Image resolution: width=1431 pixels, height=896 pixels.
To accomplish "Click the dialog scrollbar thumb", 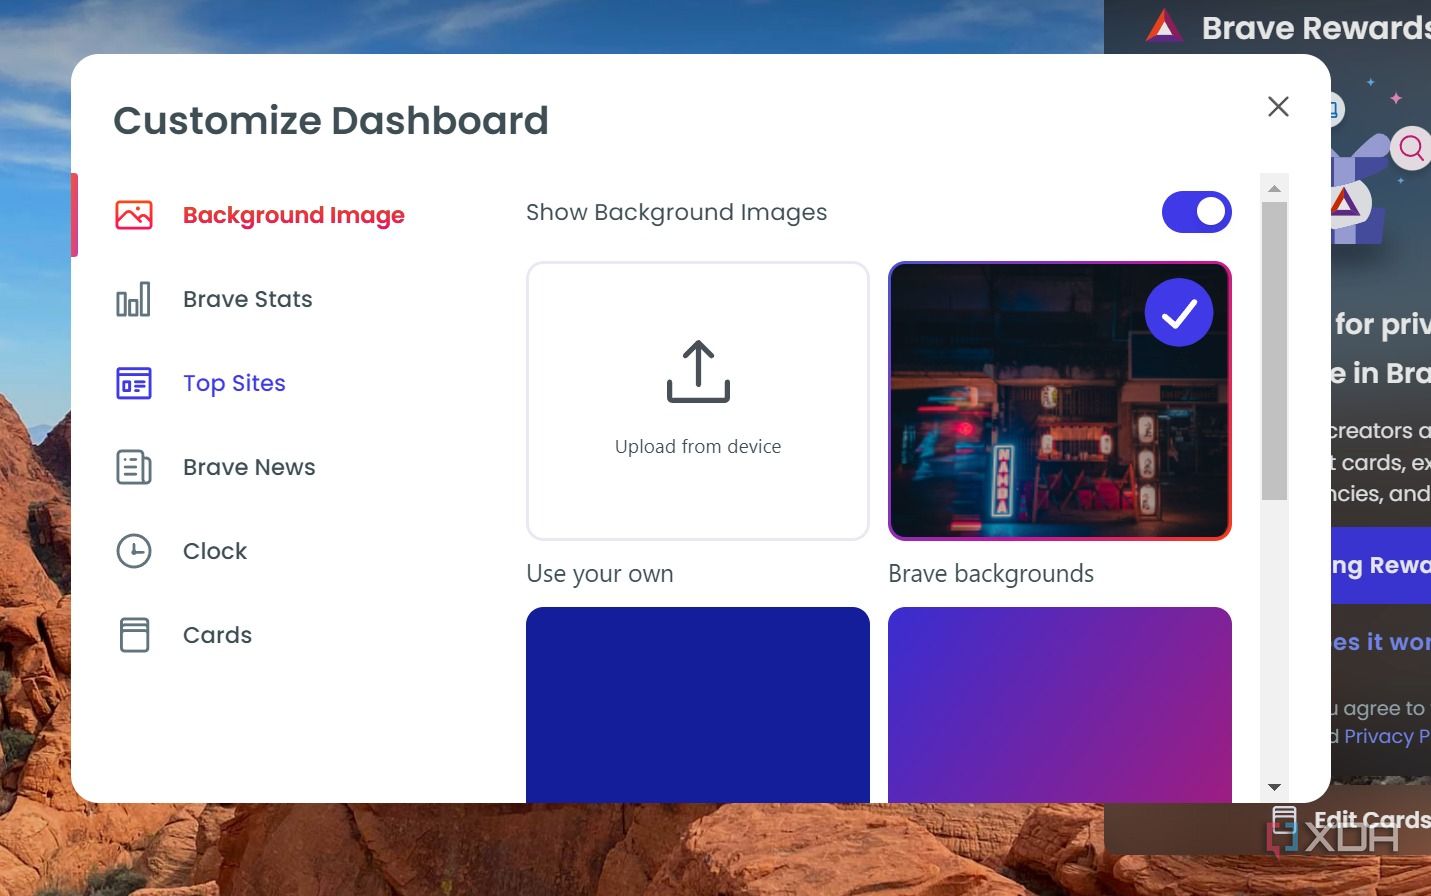I will 1274,351.
